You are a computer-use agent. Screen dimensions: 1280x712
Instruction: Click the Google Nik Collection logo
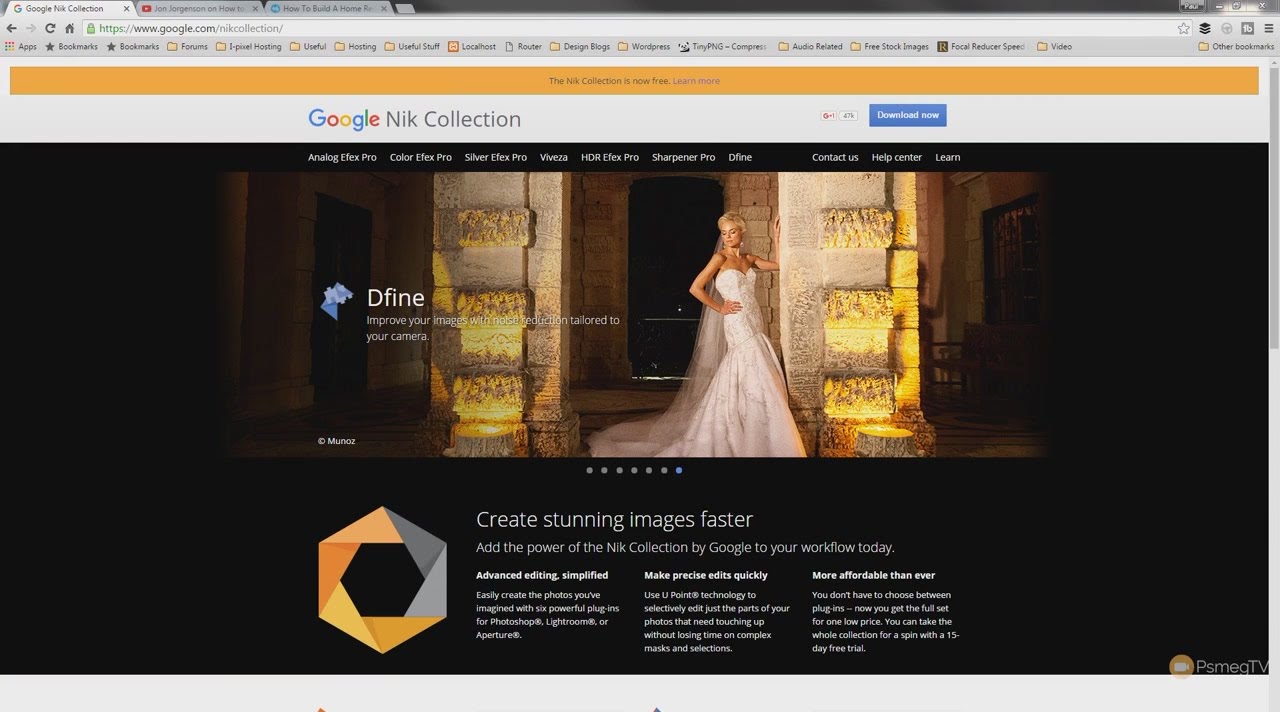pos(414,119)
